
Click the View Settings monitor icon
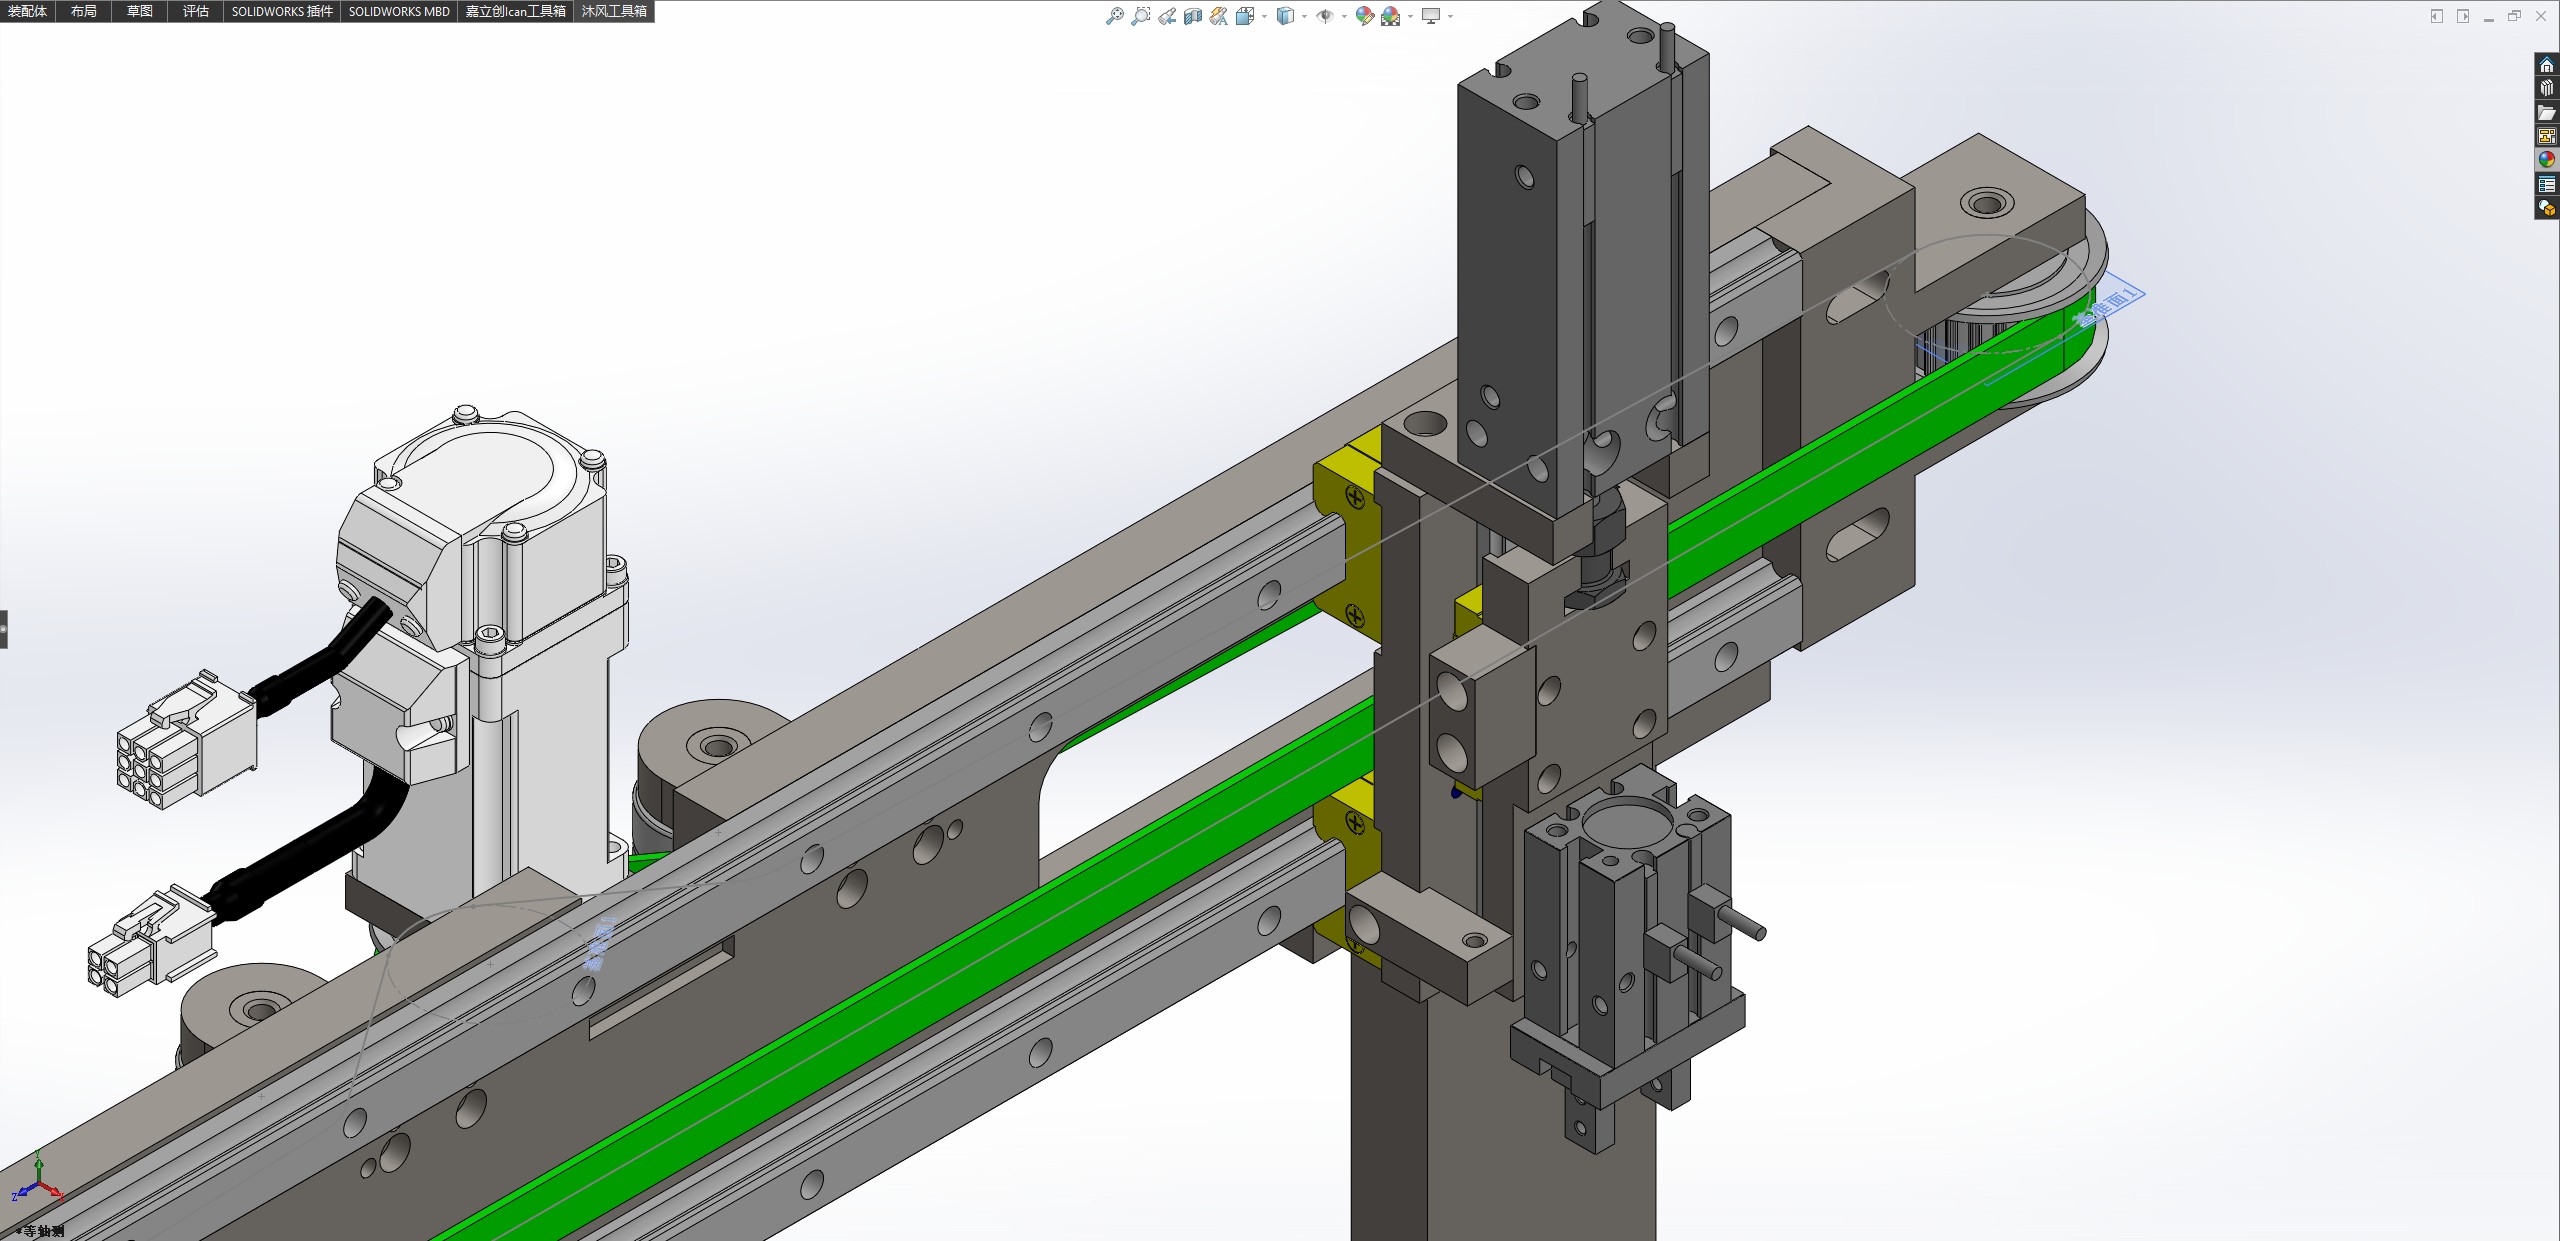[1431, 16]
